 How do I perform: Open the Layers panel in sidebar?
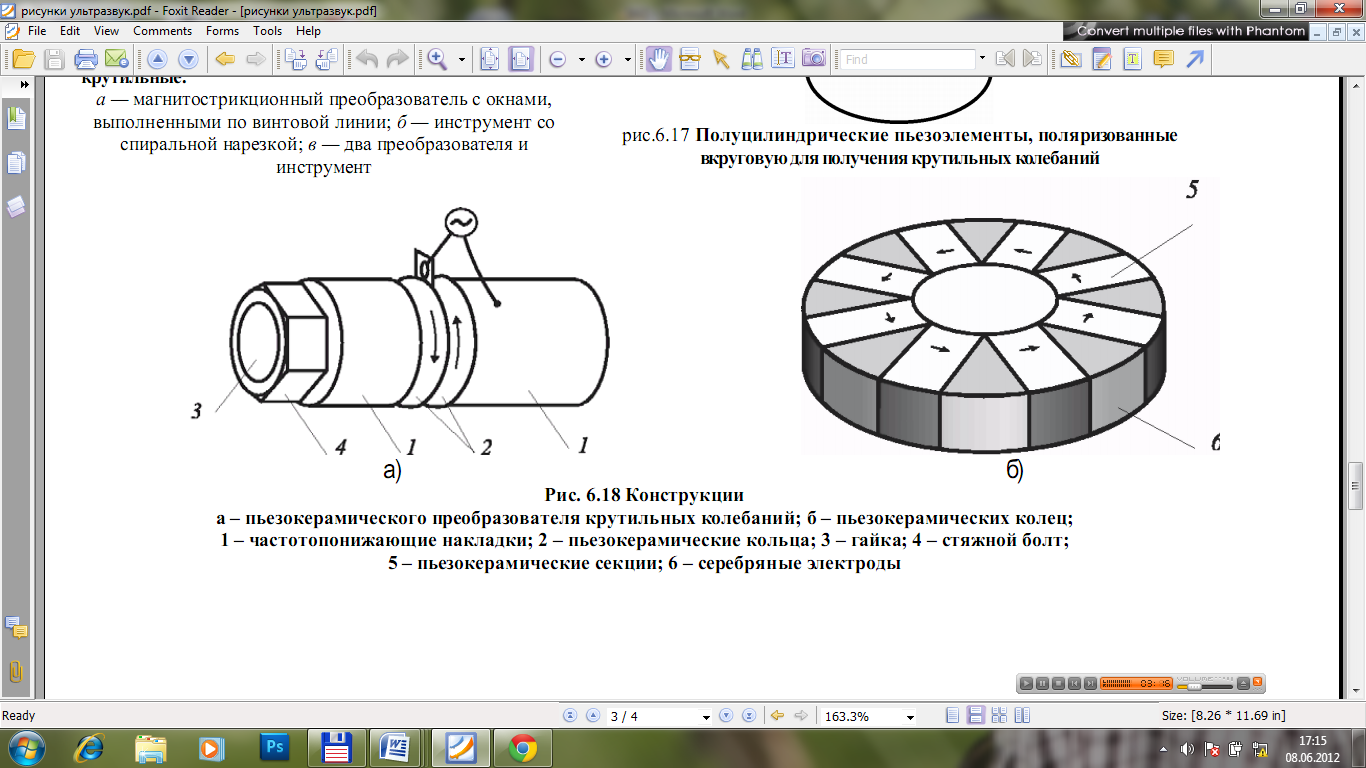(16, 207)
